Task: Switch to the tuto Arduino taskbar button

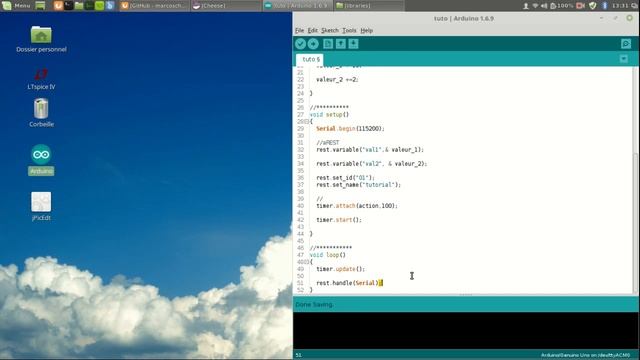Action: coord(297,6)
